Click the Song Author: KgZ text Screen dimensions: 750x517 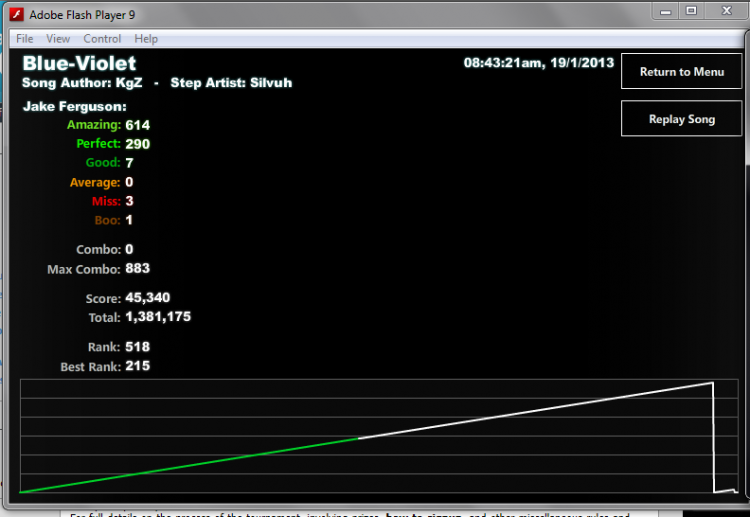pyautogui.click(x=82, y=83)
